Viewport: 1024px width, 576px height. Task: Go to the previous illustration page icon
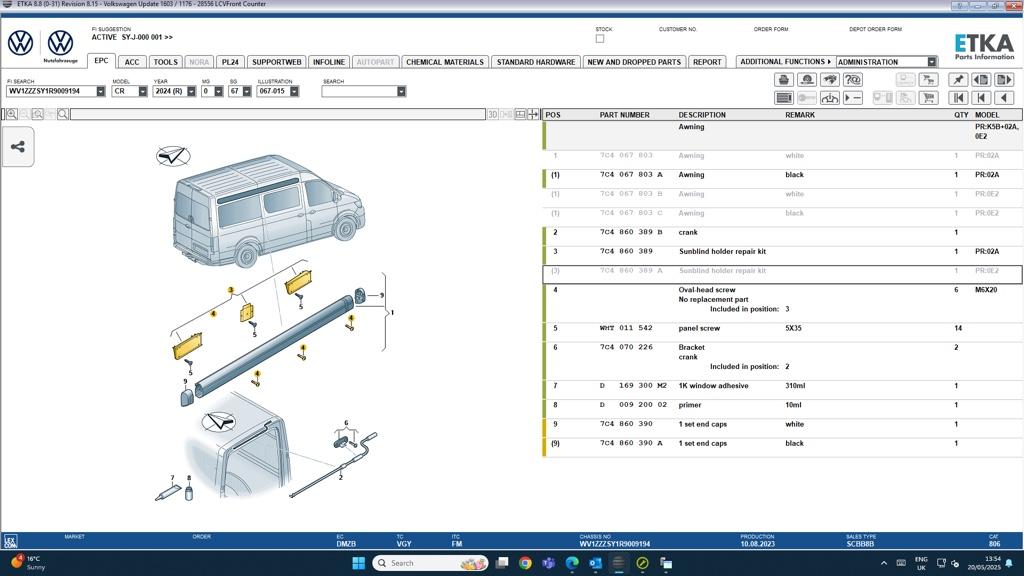point(981,80)
